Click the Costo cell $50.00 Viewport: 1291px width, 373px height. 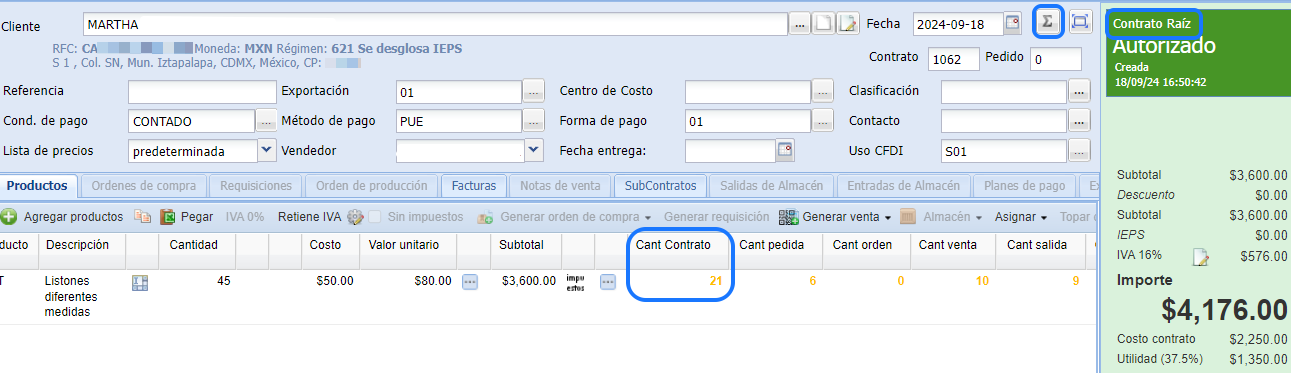334,281
